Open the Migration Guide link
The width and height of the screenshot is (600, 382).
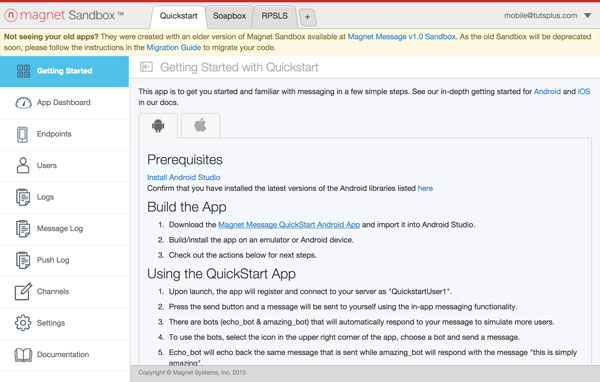tap(174, 48)
